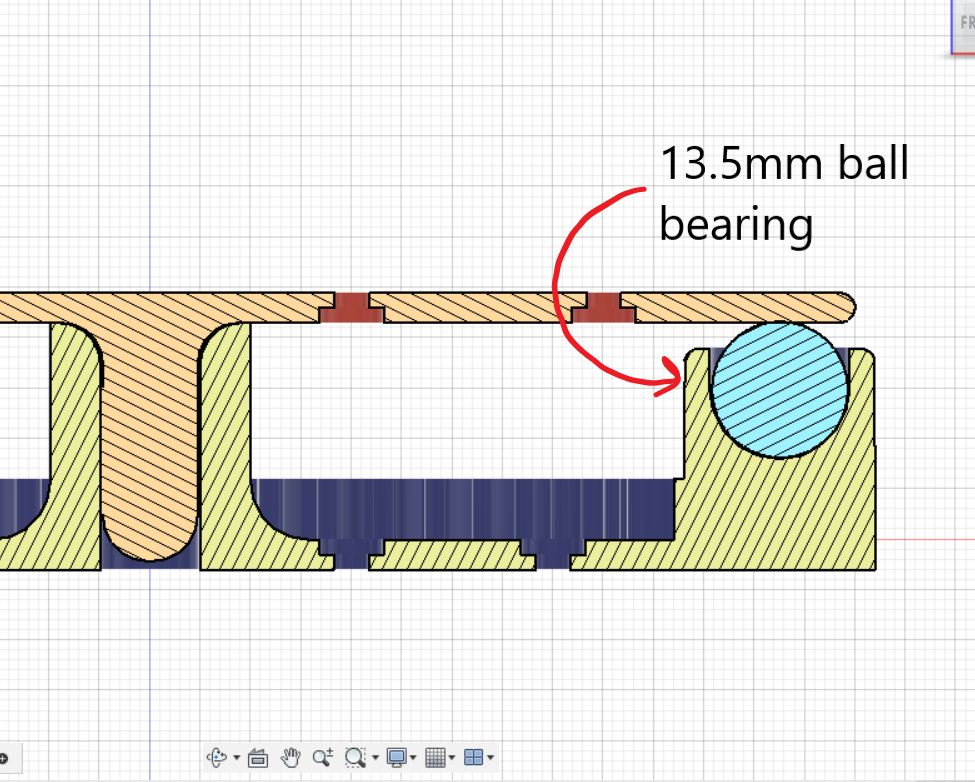Expand the Zoom Window options arrow
This screenshot has height=782, width=975.
(x=375, y=758)
